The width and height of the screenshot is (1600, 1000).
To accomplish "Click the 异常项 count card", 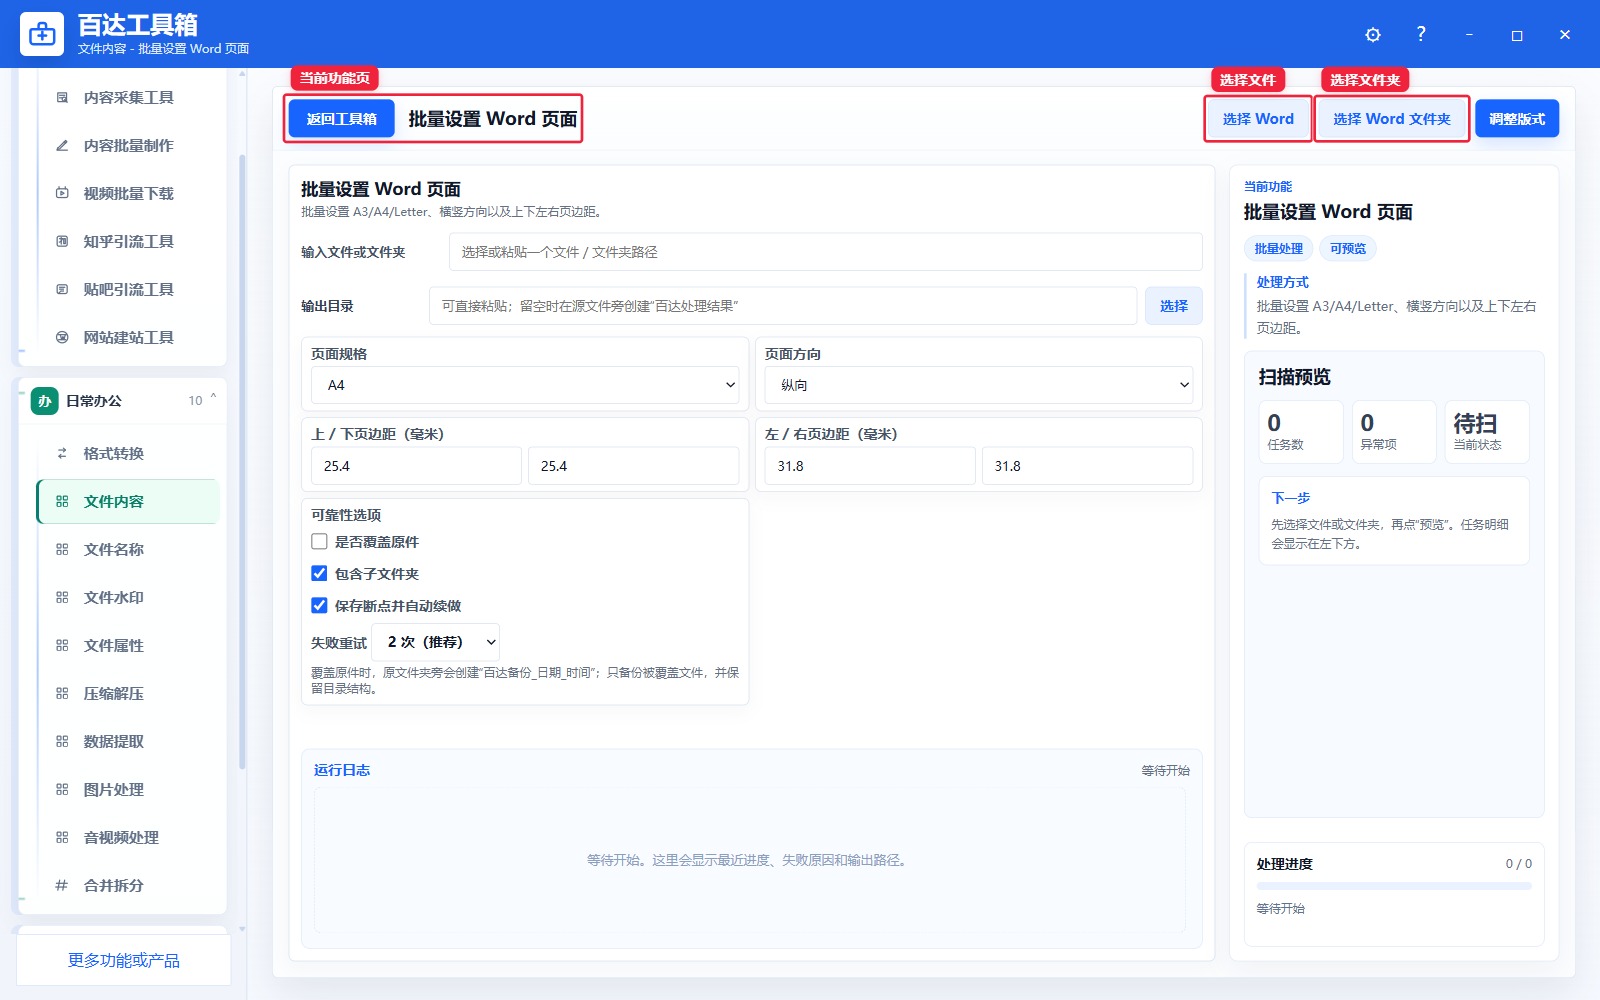I will tap(1394, 432).
